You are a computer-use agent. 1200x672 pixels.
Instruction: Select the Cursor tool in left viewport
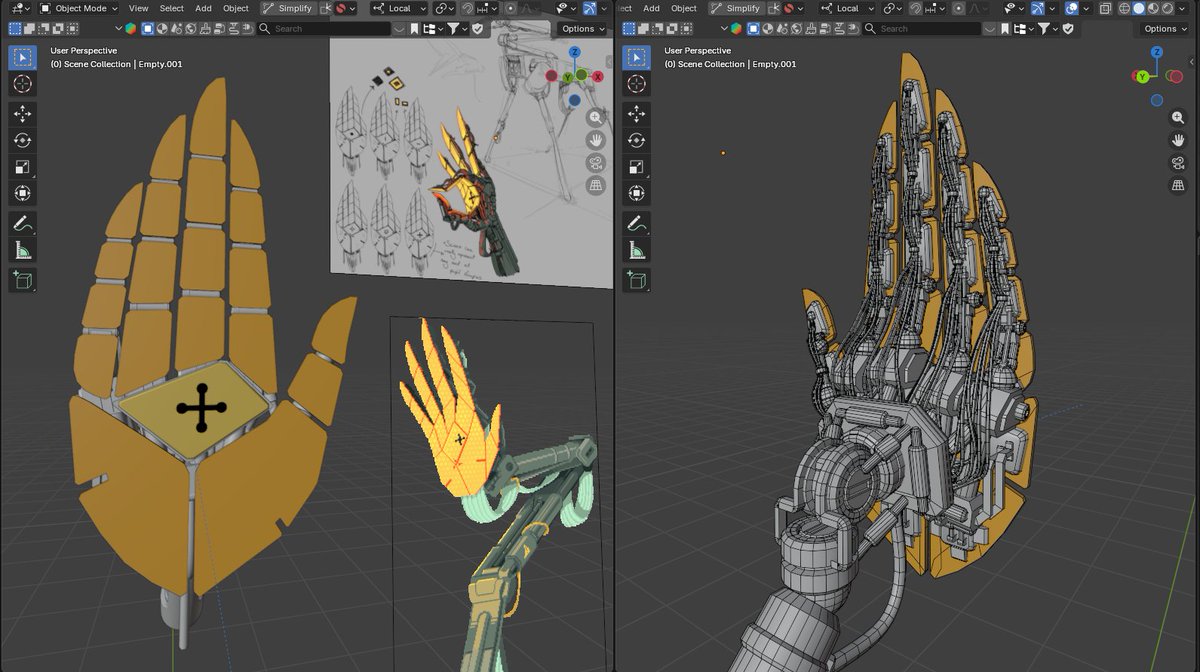click(x=22, y=84)
